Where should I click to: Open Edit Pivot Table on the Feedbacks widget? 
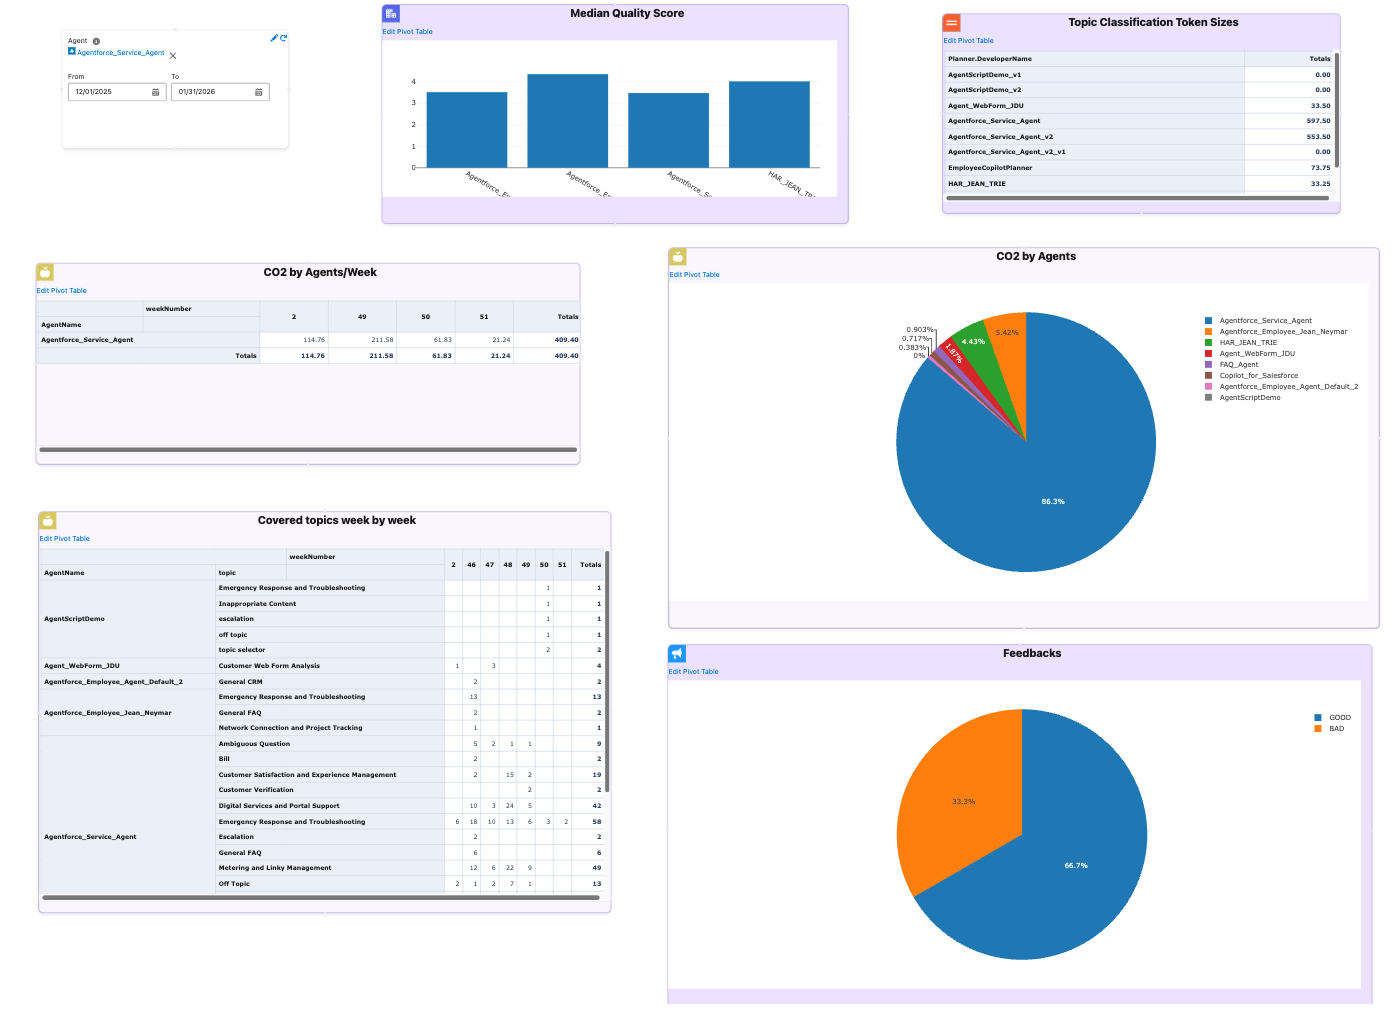point(693,671)
